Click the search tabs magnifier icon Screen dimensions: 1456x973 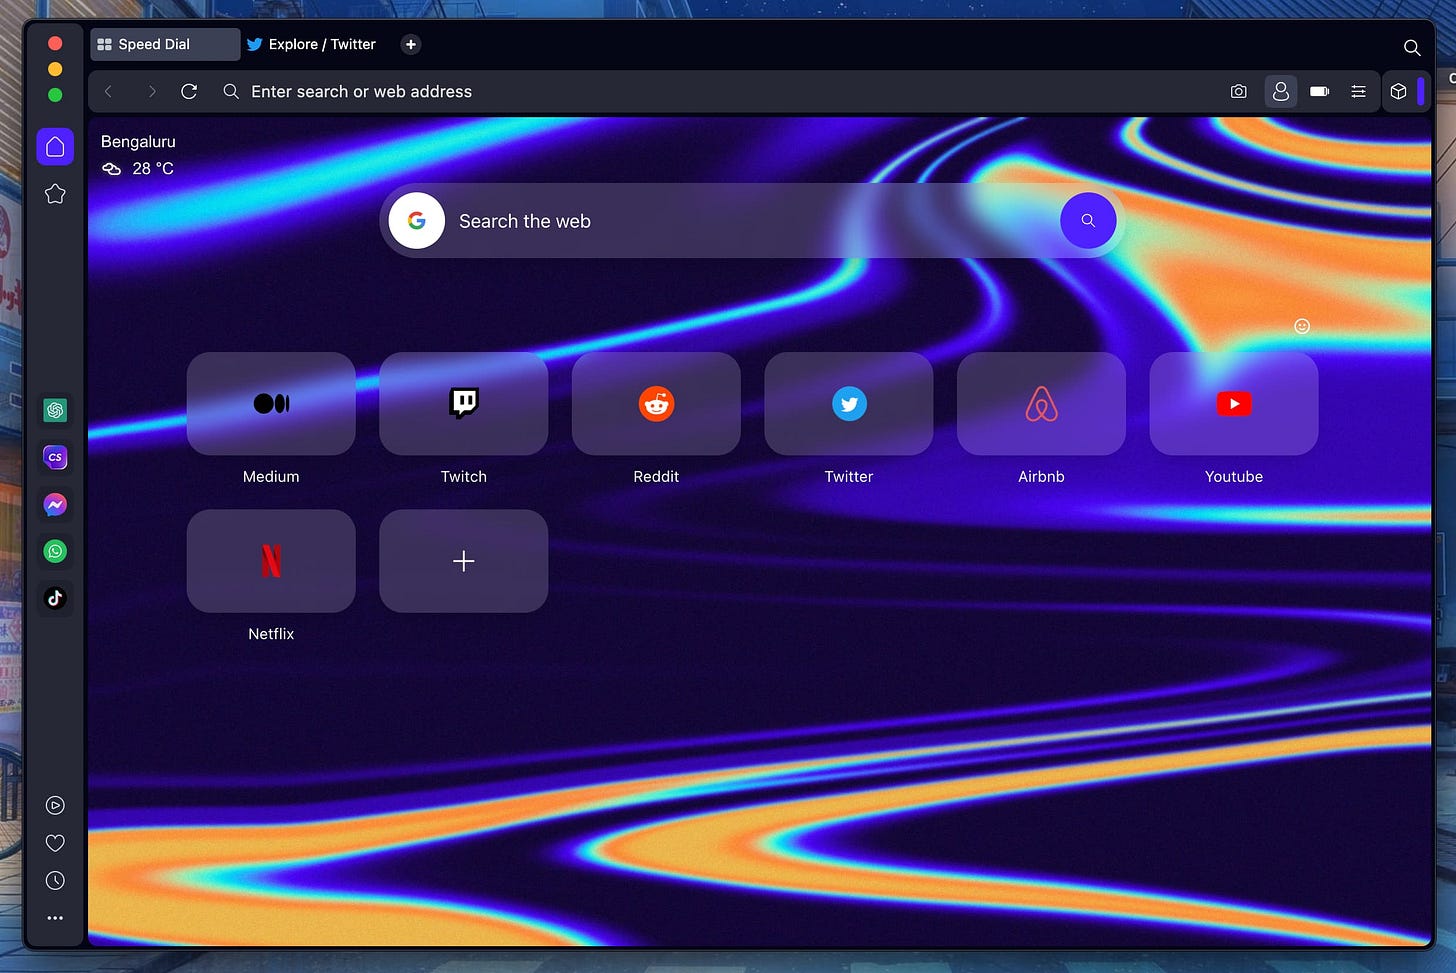tap(1411, 47)
